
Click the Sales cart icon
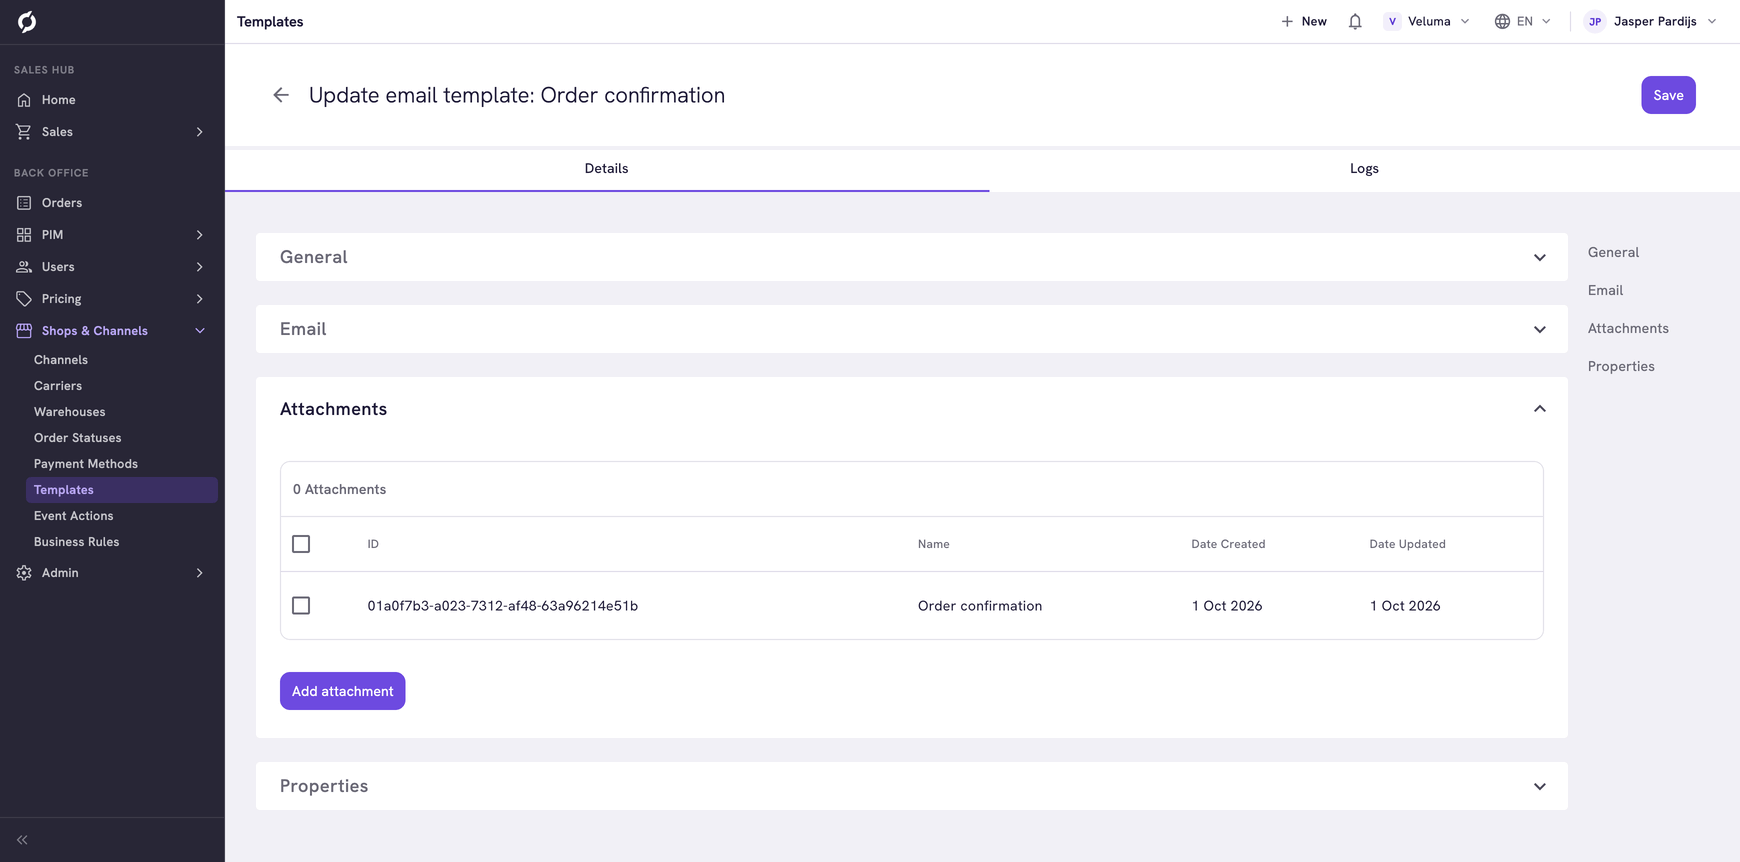(x=24, y=132)
